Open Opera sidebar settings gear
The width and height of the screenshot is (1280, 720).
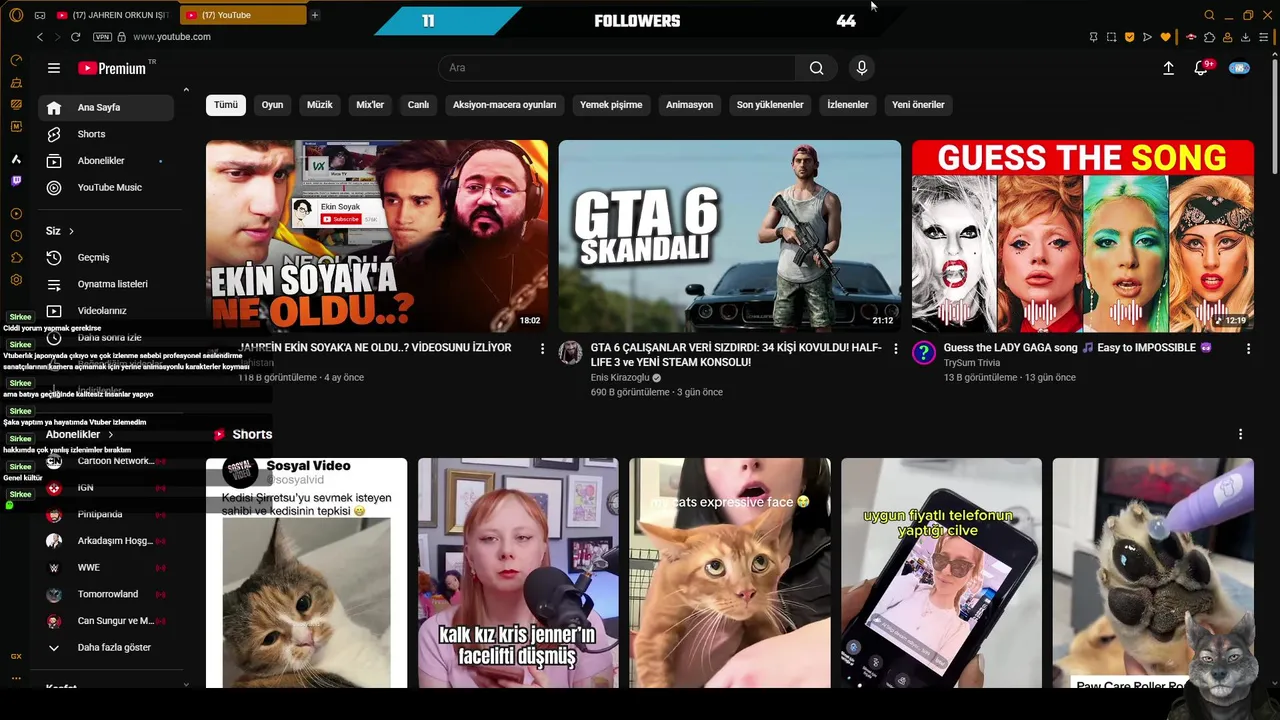(x=16, y=282)
